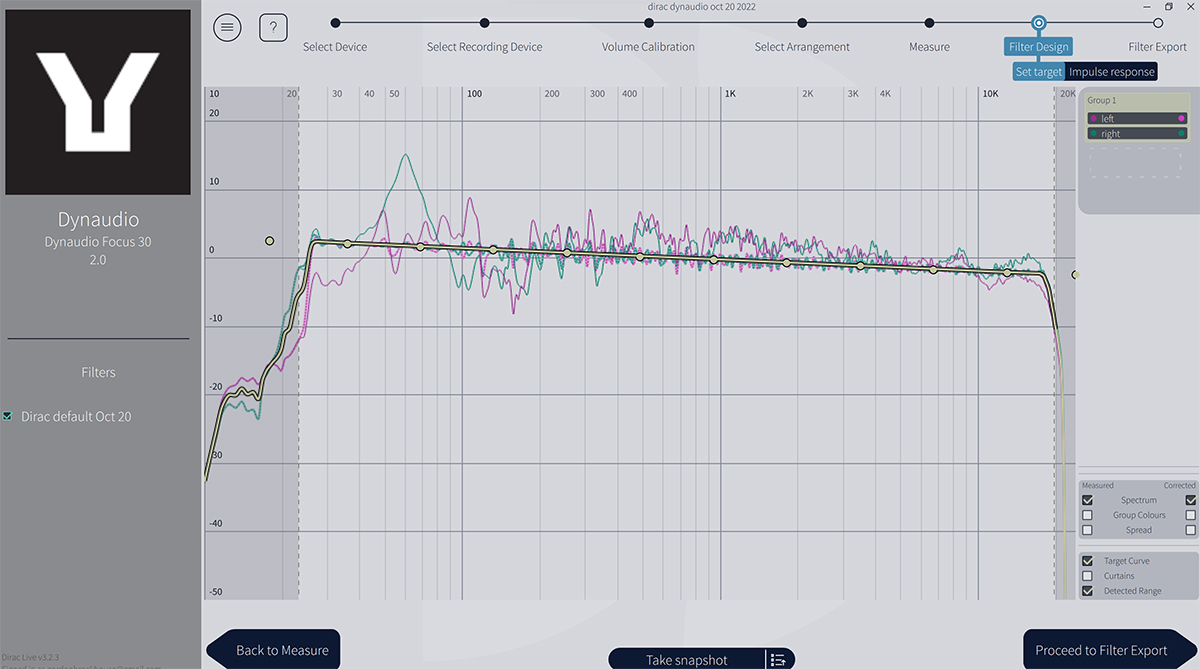Click the Dynaudio logo image
The height and width of the screenshot is (669, 1200).
pos(98,102)
